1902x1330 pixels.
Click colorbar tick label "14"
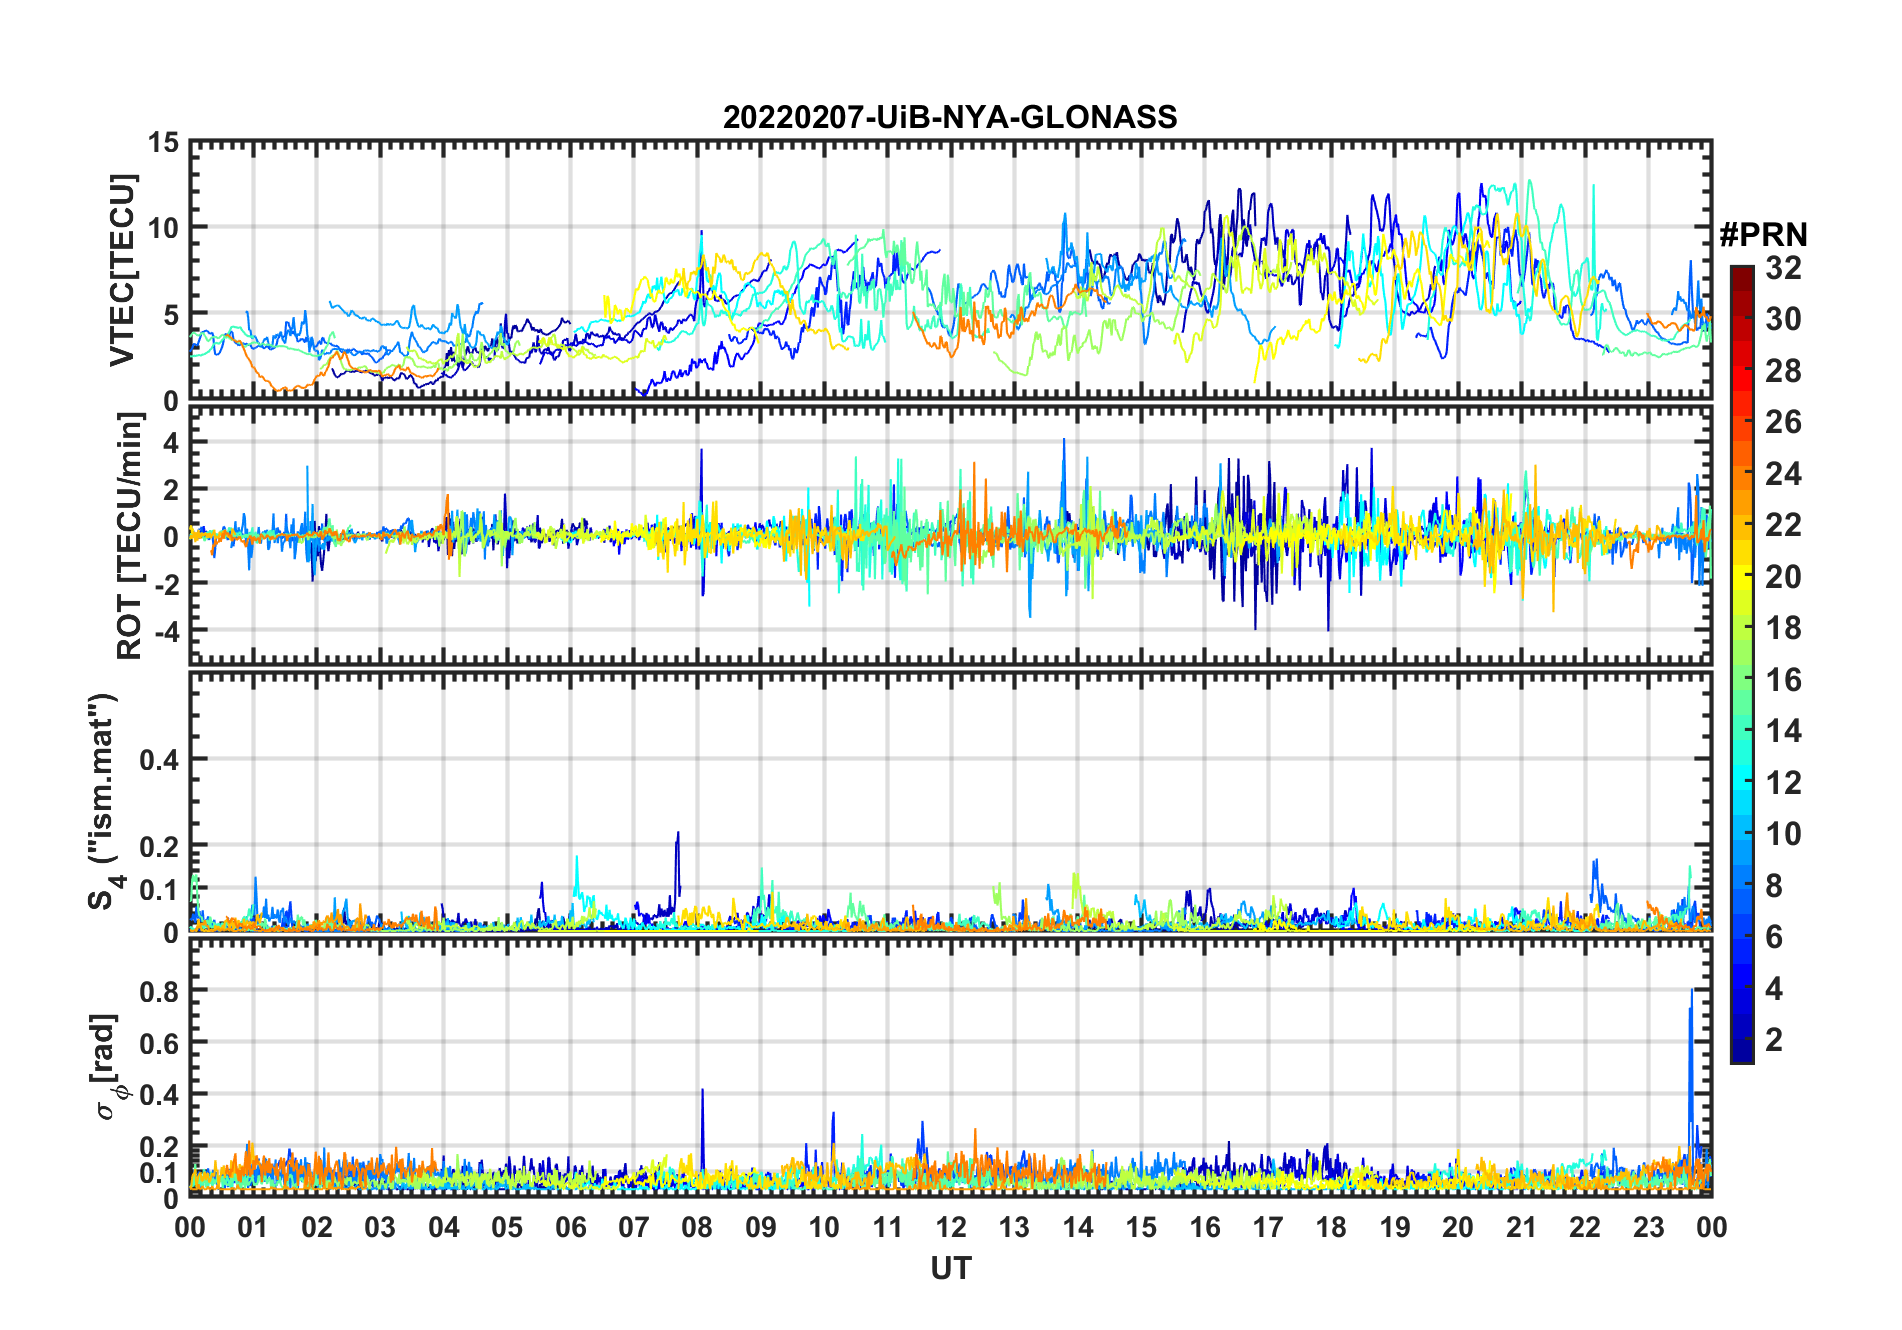1784,731
